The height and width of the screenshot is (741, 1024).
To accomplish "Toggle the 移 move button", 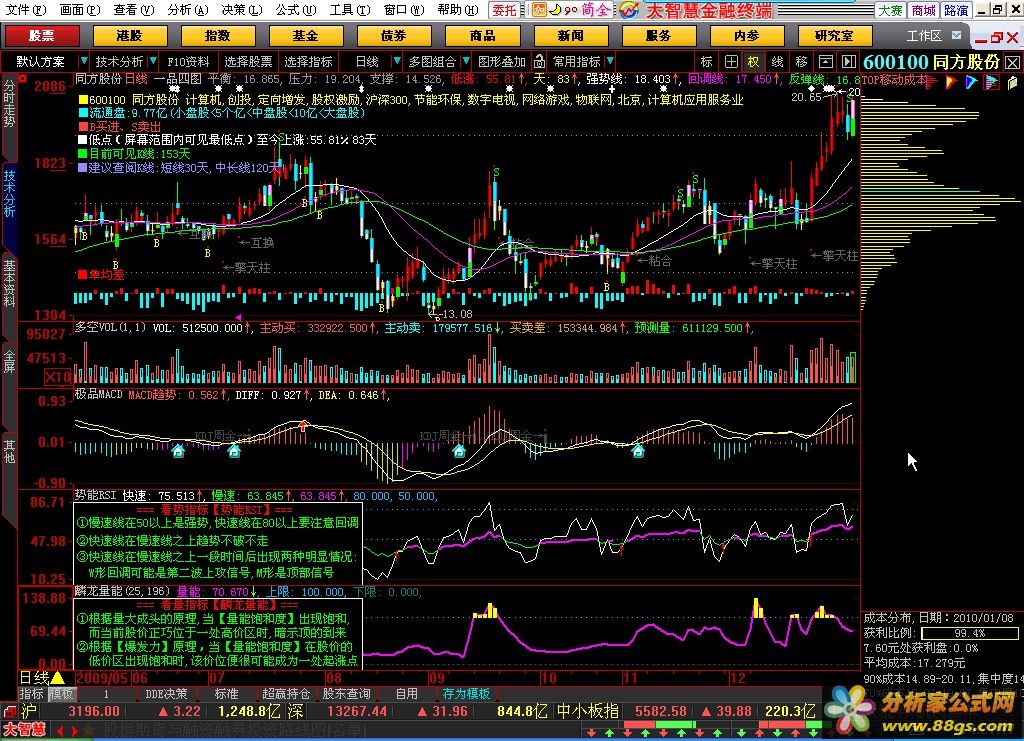I will tap(801, 62).
